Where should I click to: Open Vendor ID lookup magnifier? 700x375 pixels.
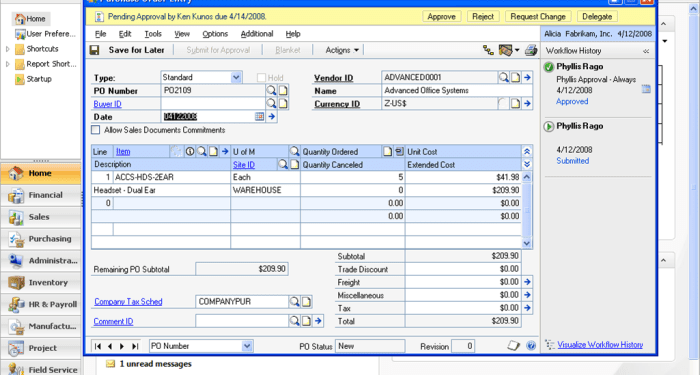click(504, 78)
